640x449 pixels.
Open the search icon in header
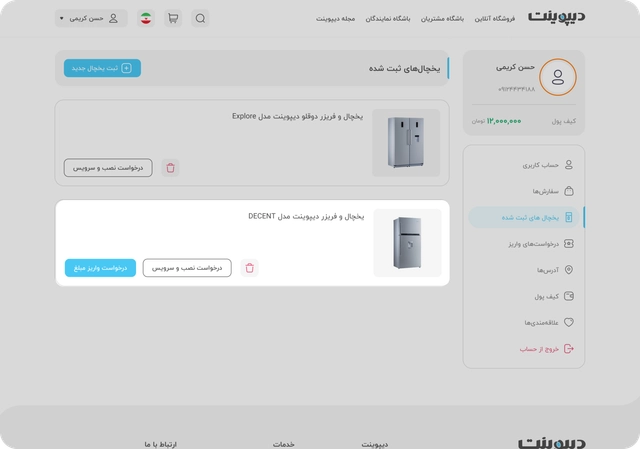200,18
